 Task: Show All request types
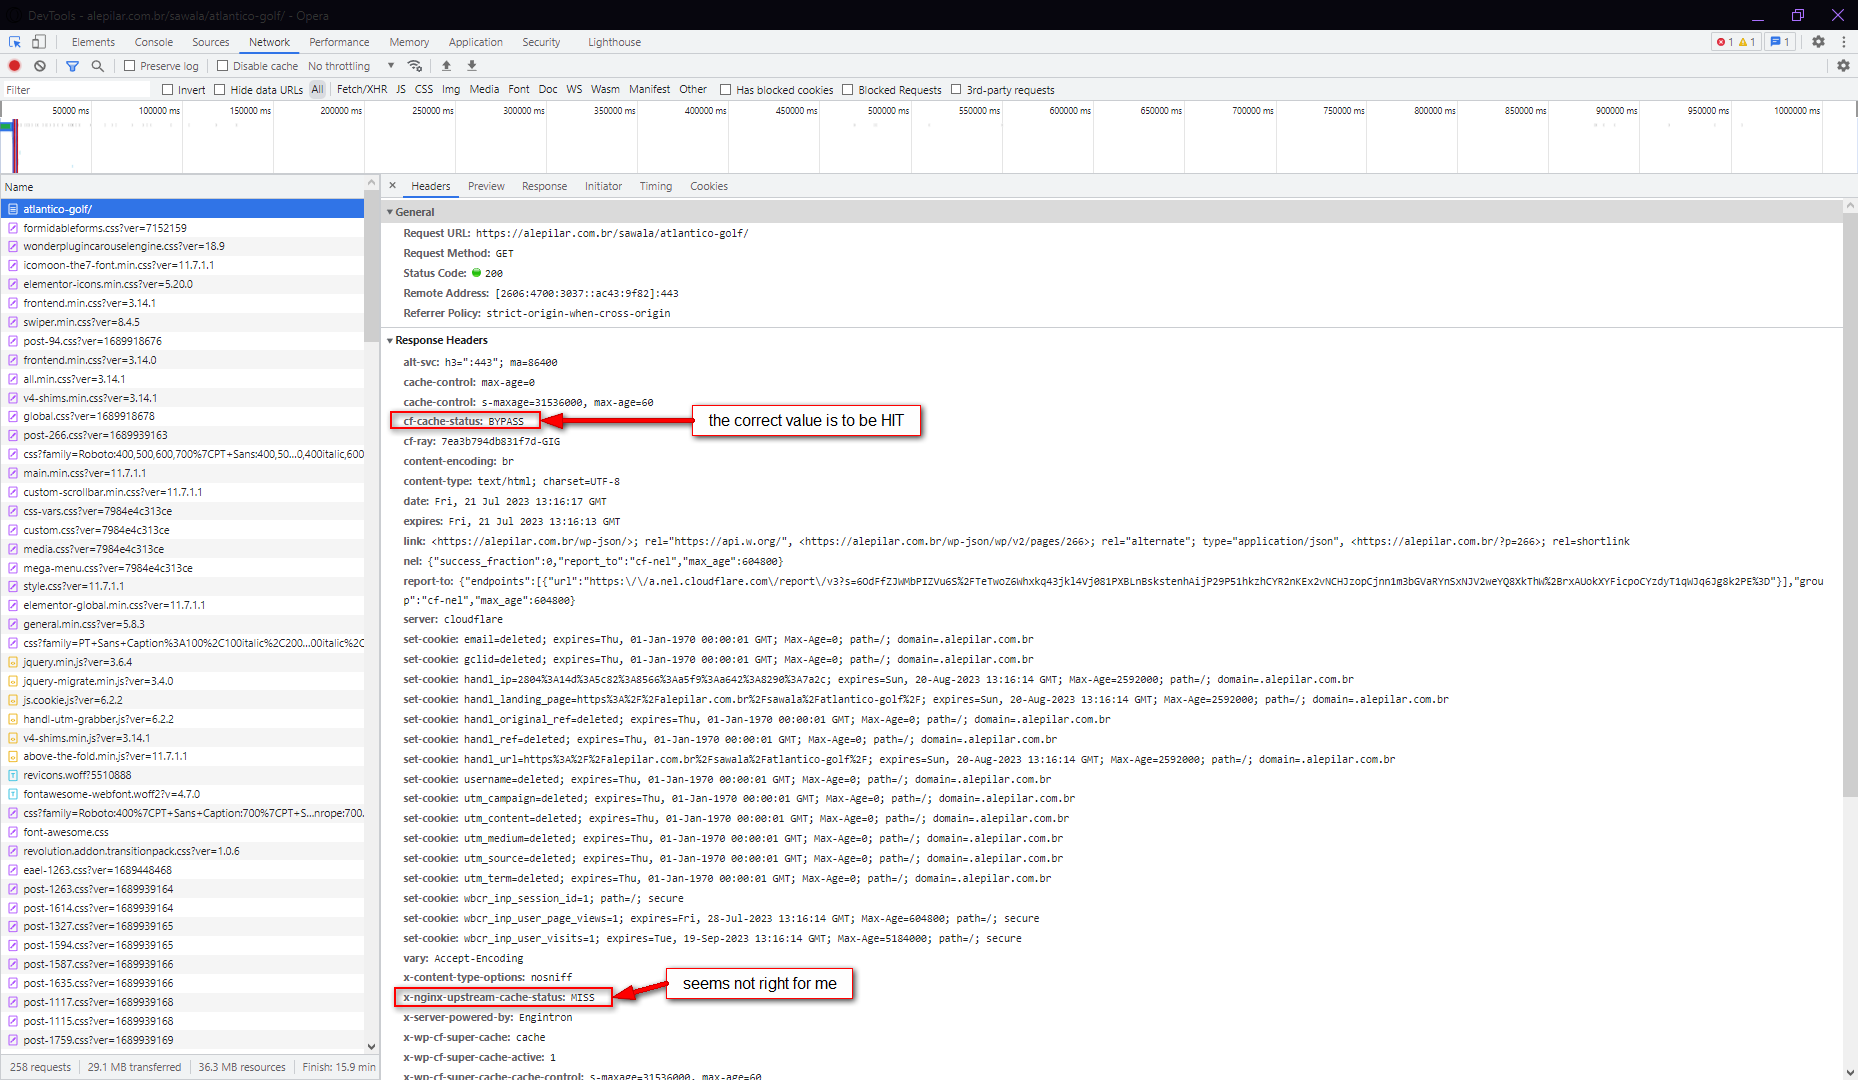[317, 90]
